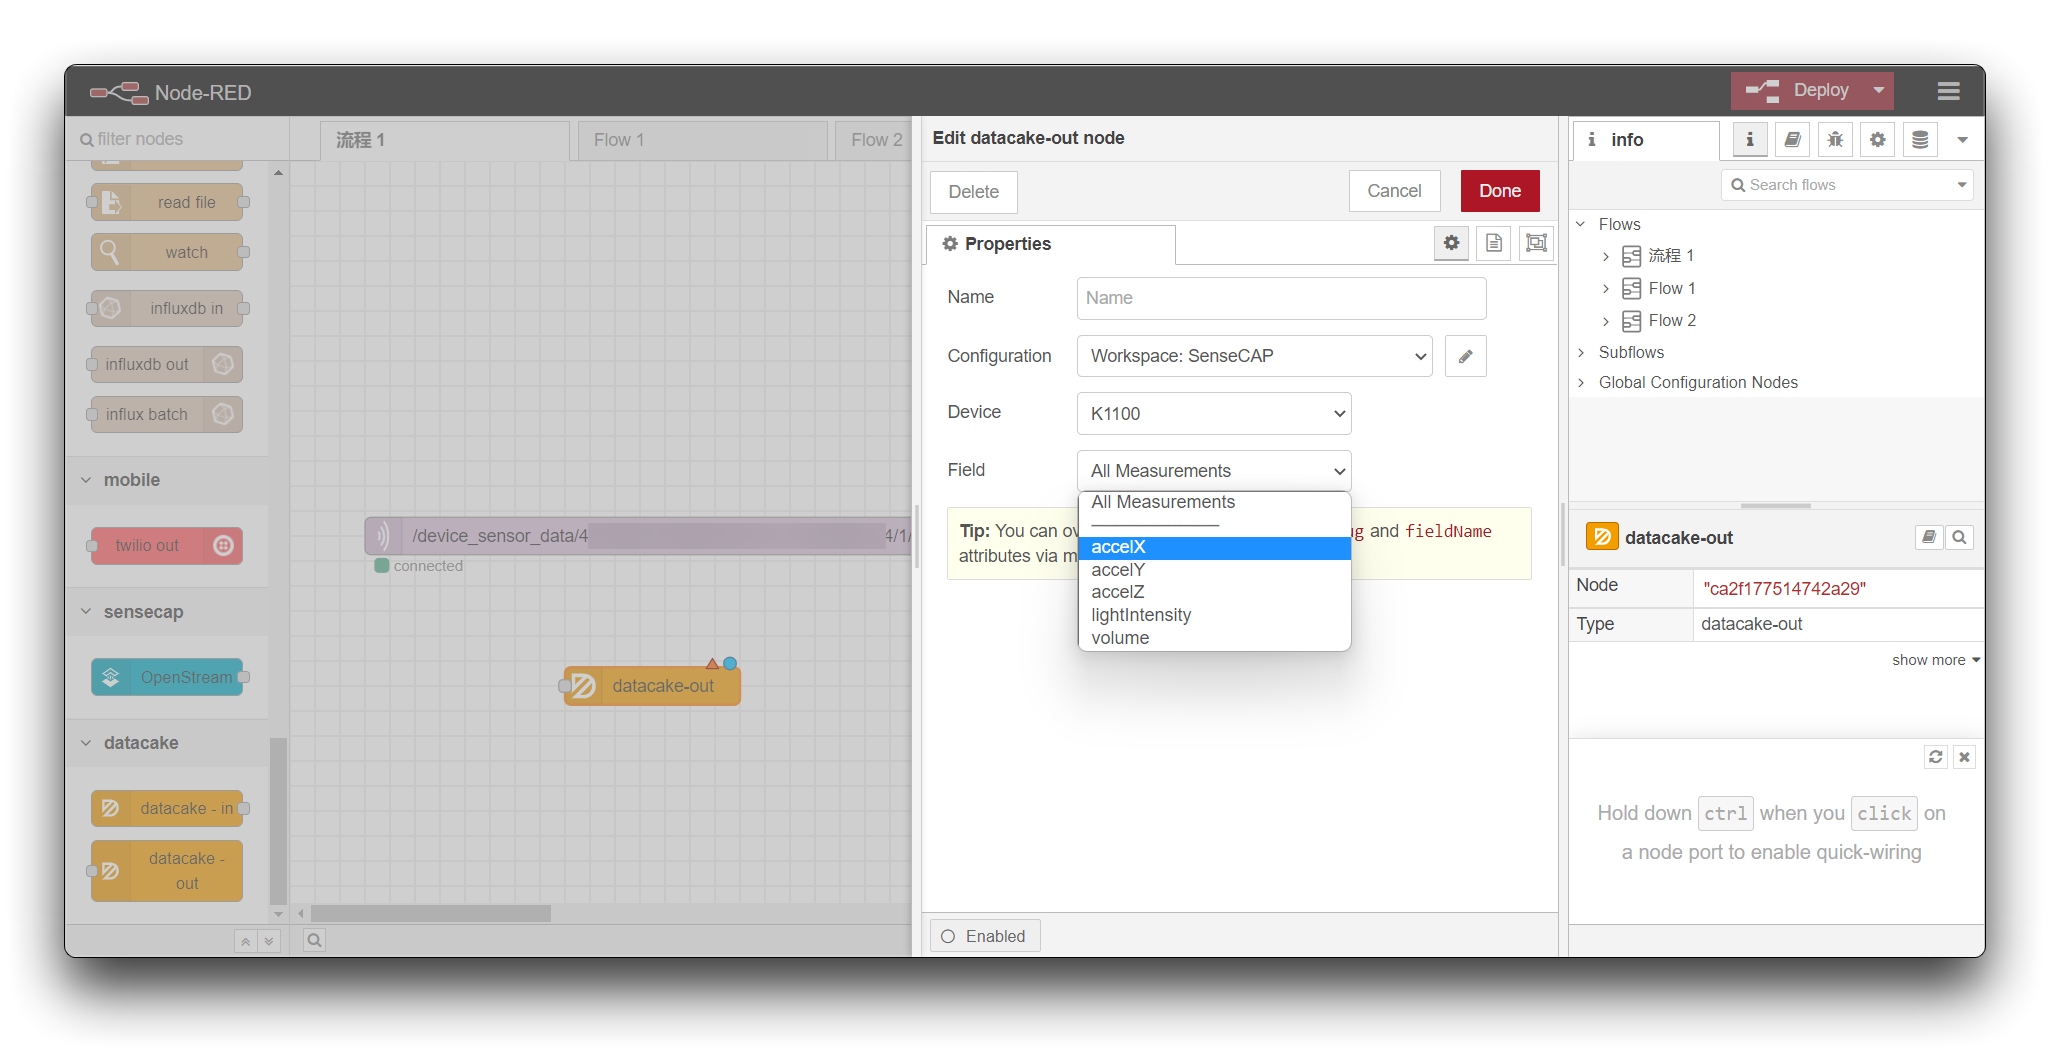Screen dimensions: 2050x1054
Task: Expand Global Configuration Nodes section
Action: 1582,382
